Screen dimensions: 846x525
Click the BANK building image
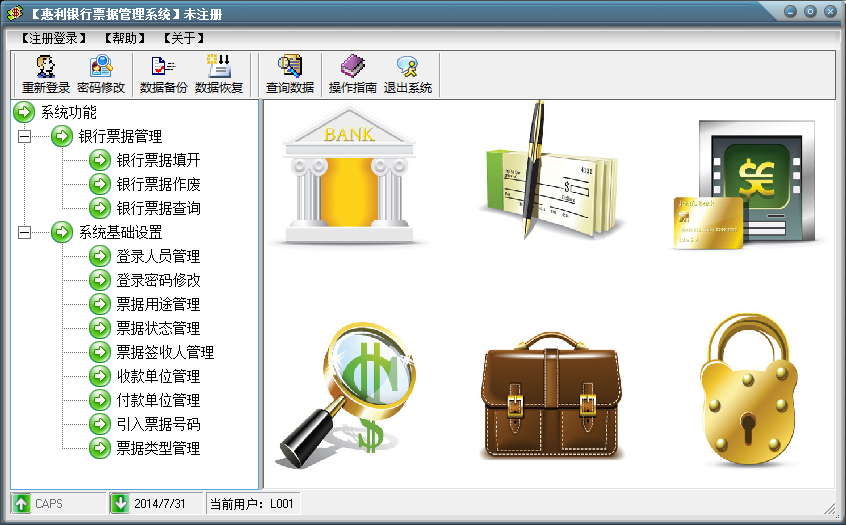coord(349,174)
